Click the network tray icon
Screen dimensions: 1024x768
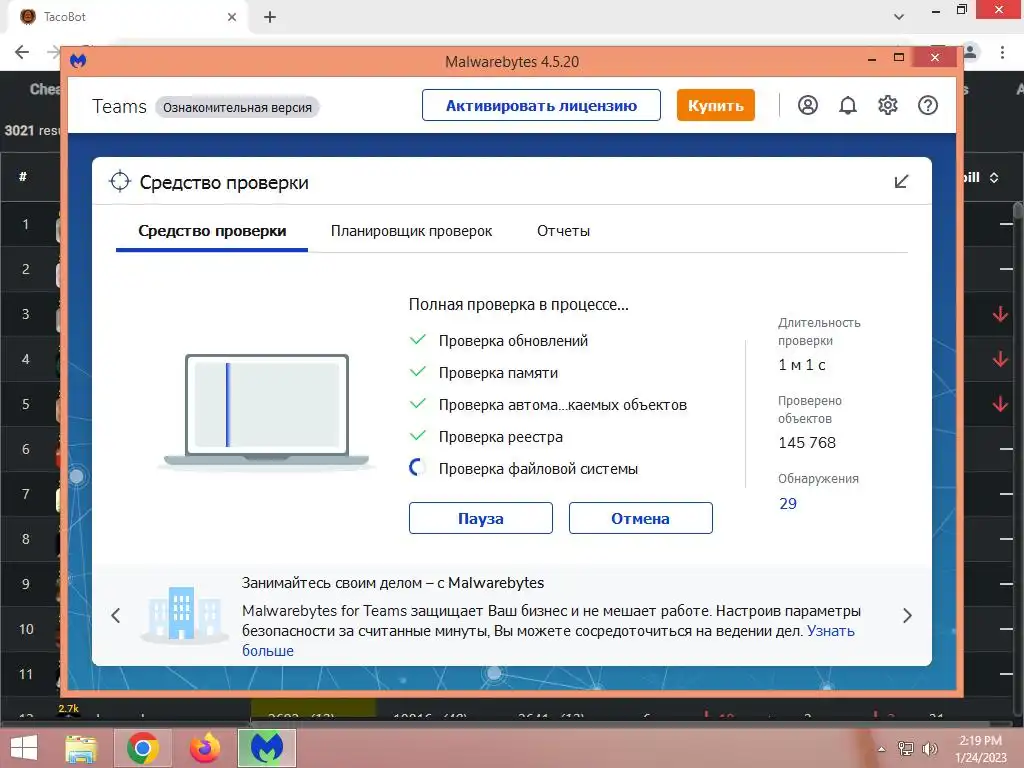point(906,749)
